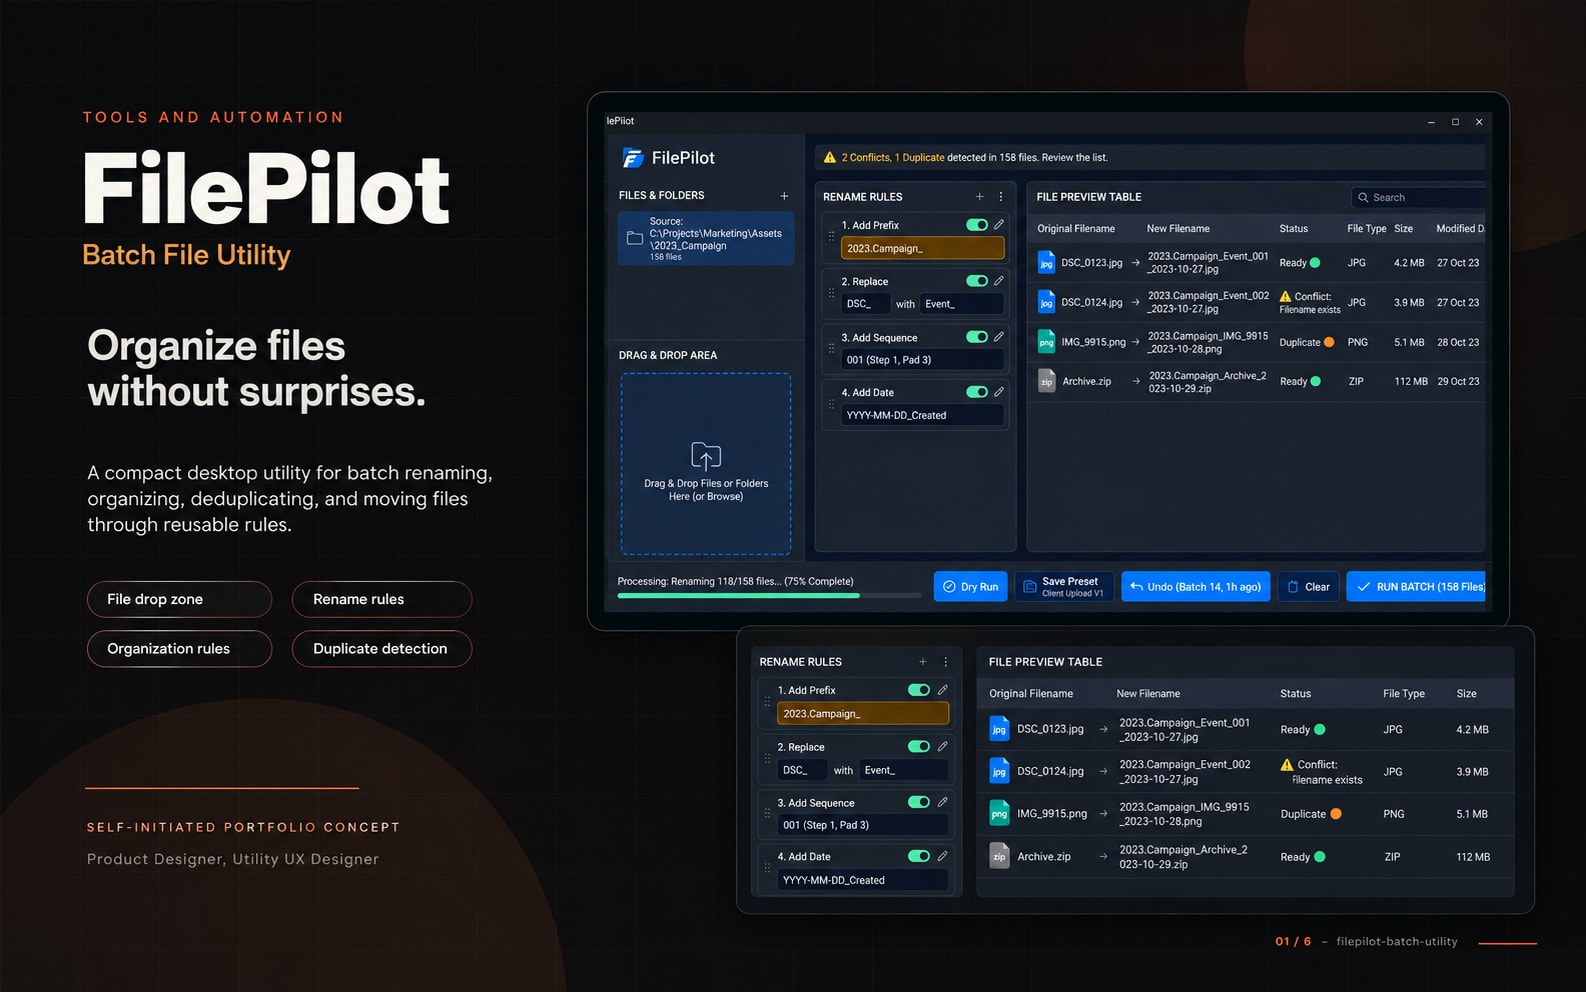Click the Duplicate status for IMG_9915.png in inset table
This screenshot has height=992, width=1586.
pos(1311,814)
